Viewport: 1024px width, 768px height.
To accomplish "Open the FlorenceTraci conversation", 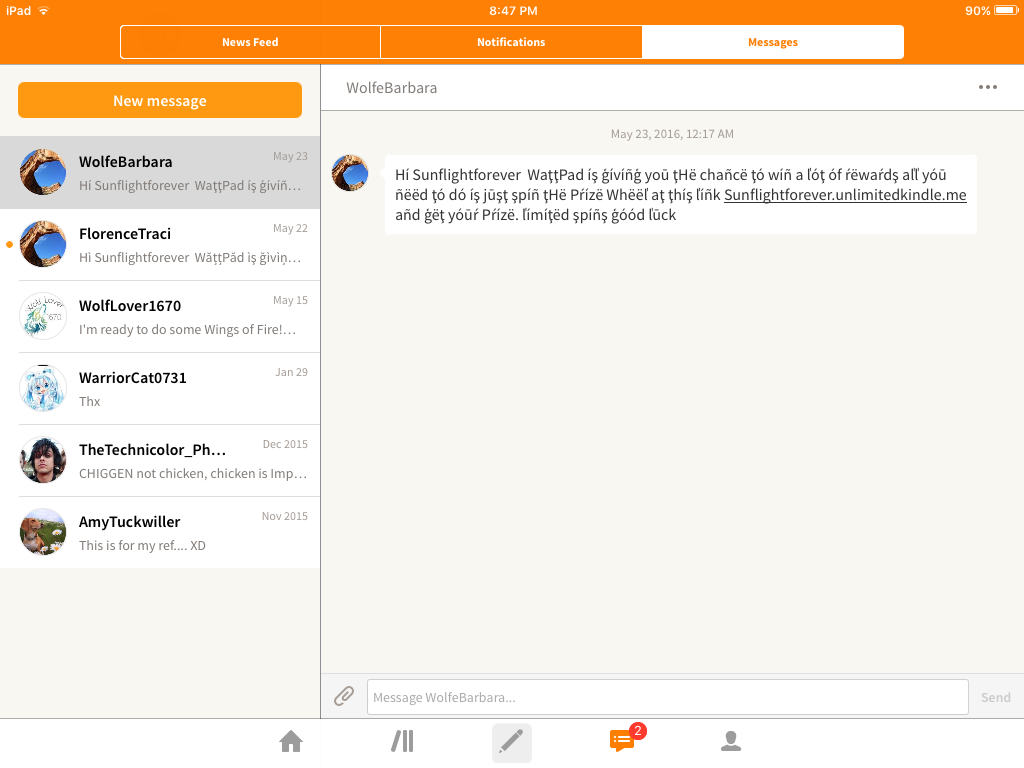I will [160, 245].
